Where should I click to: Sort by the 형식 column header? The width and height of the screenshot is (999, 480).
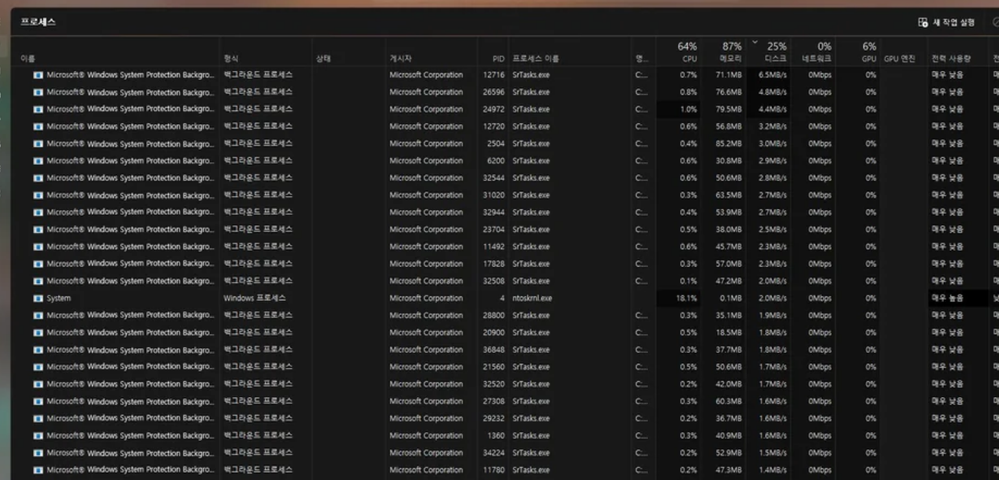click(x=231, y=59)
